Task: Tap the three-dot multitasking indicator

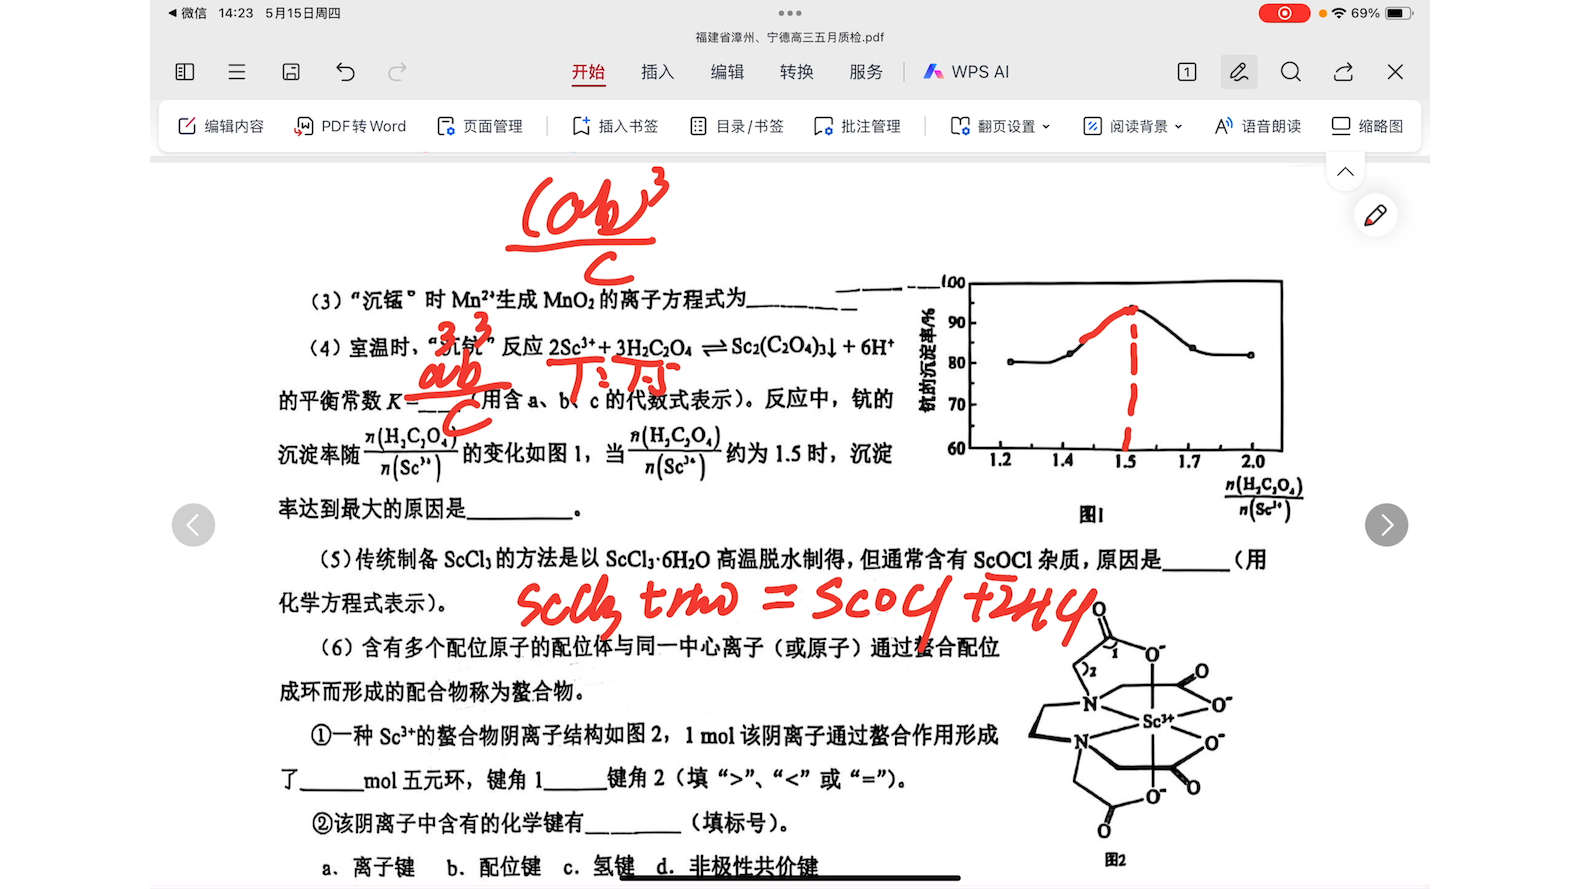Action: pos(790,13)
